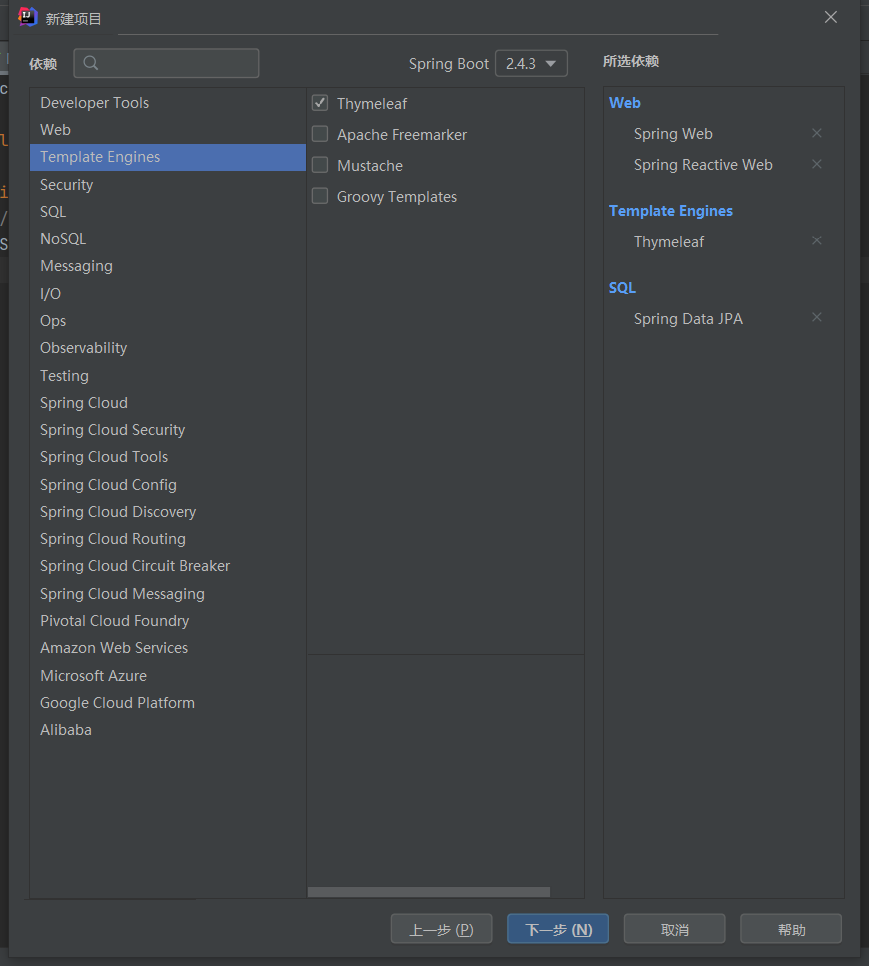This screenshot has width=869, height=966.
Task: Uncheck the Thymeleaf checkbox
Action: pos(320,103)
